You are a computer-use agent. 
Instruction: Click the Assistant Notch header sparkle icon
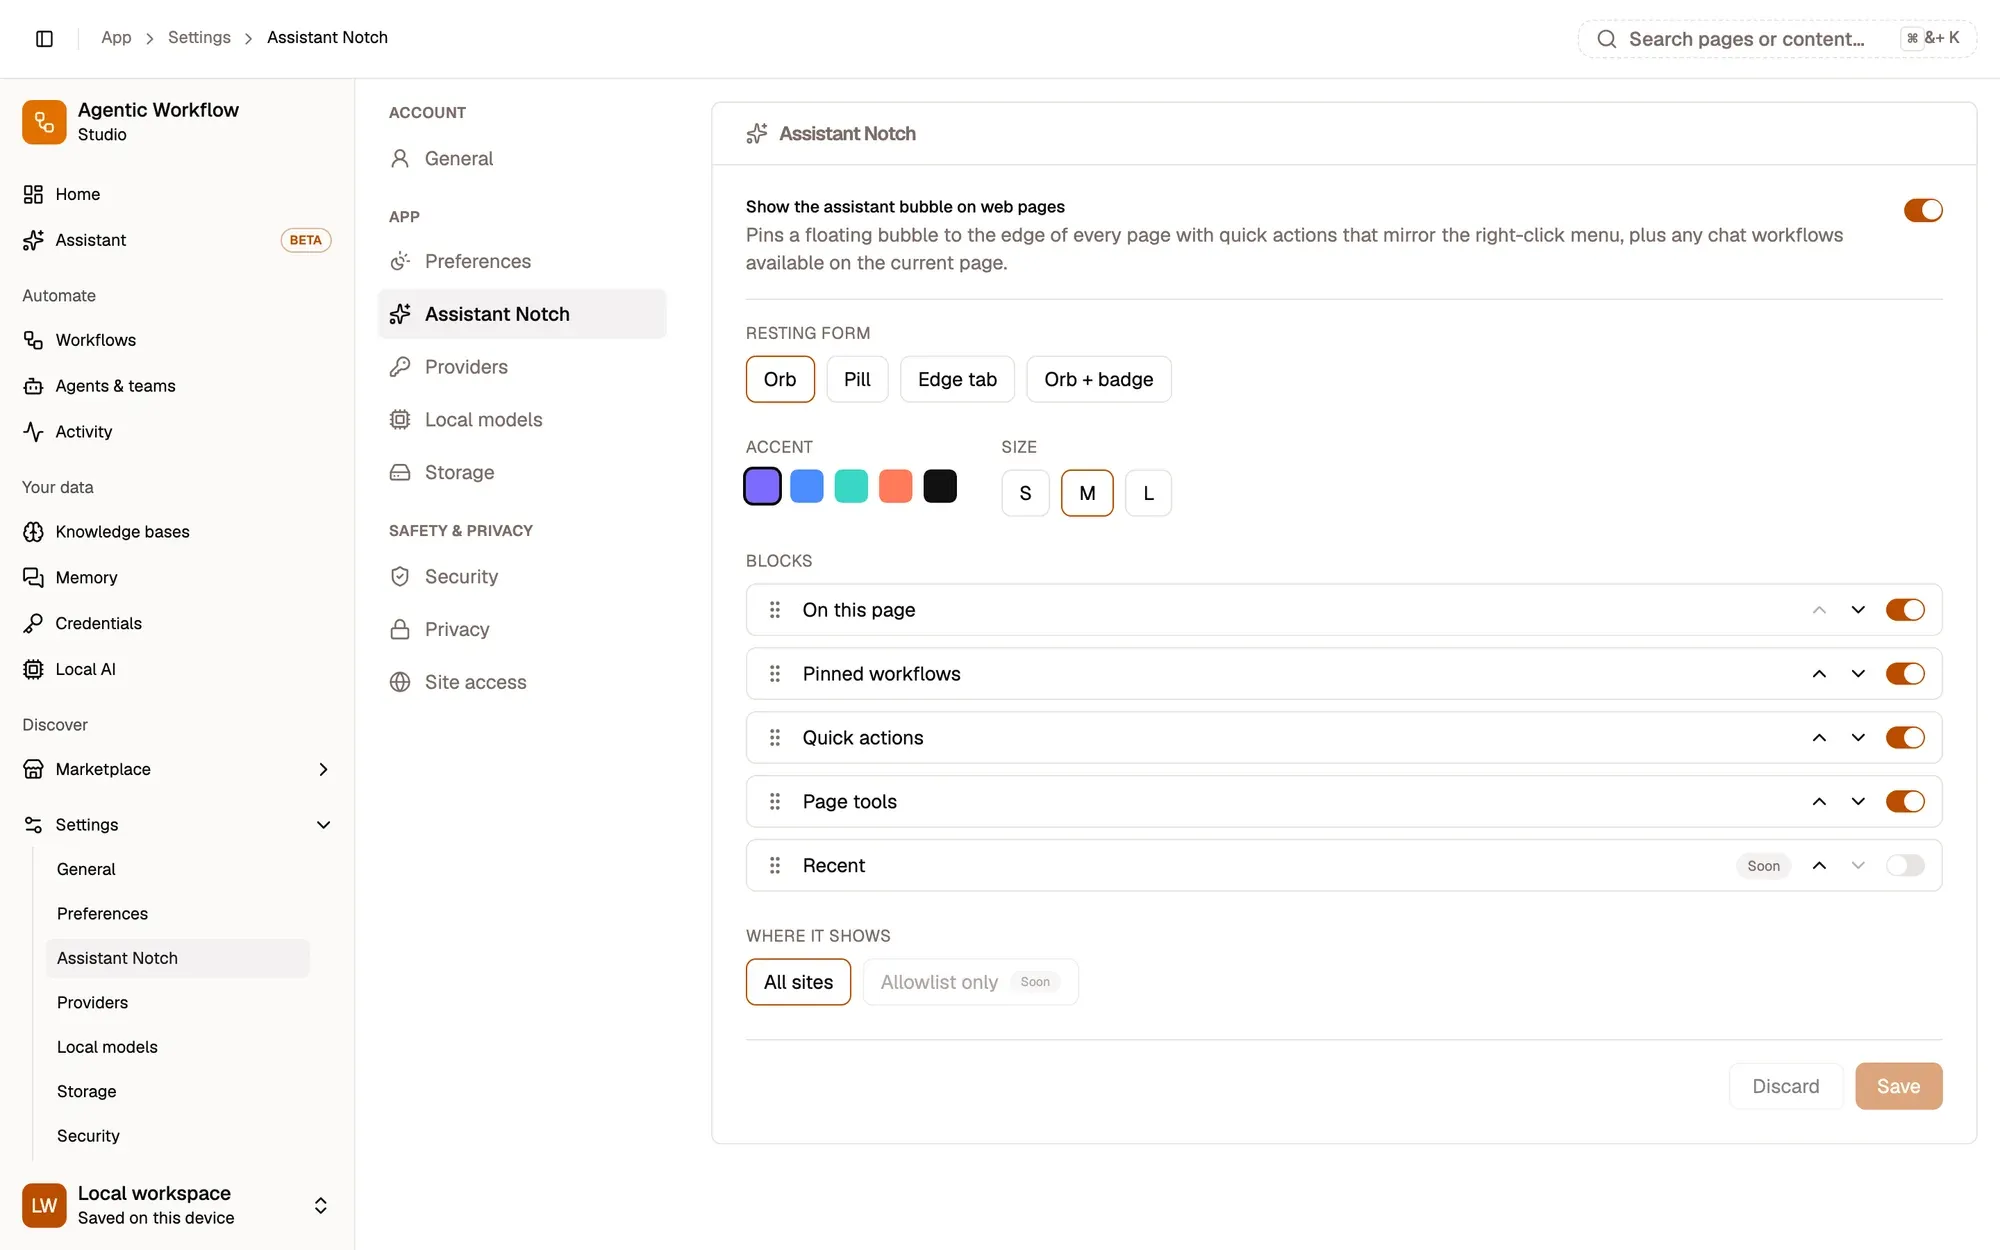[x=757, y=134]
